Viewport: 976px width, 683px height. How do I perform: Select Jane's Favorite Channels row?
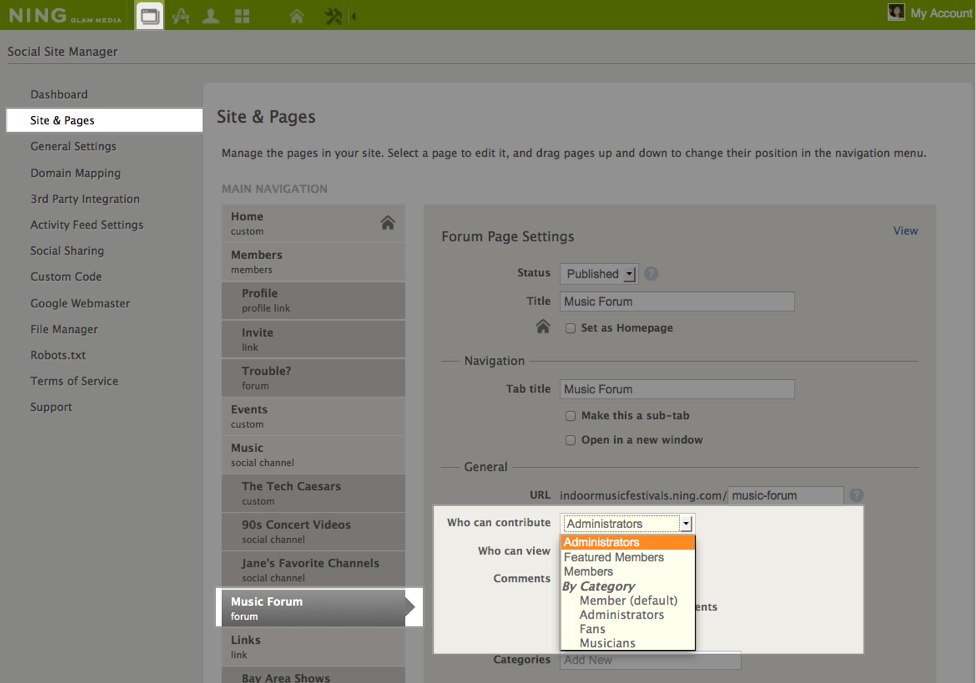click(313, 570)
